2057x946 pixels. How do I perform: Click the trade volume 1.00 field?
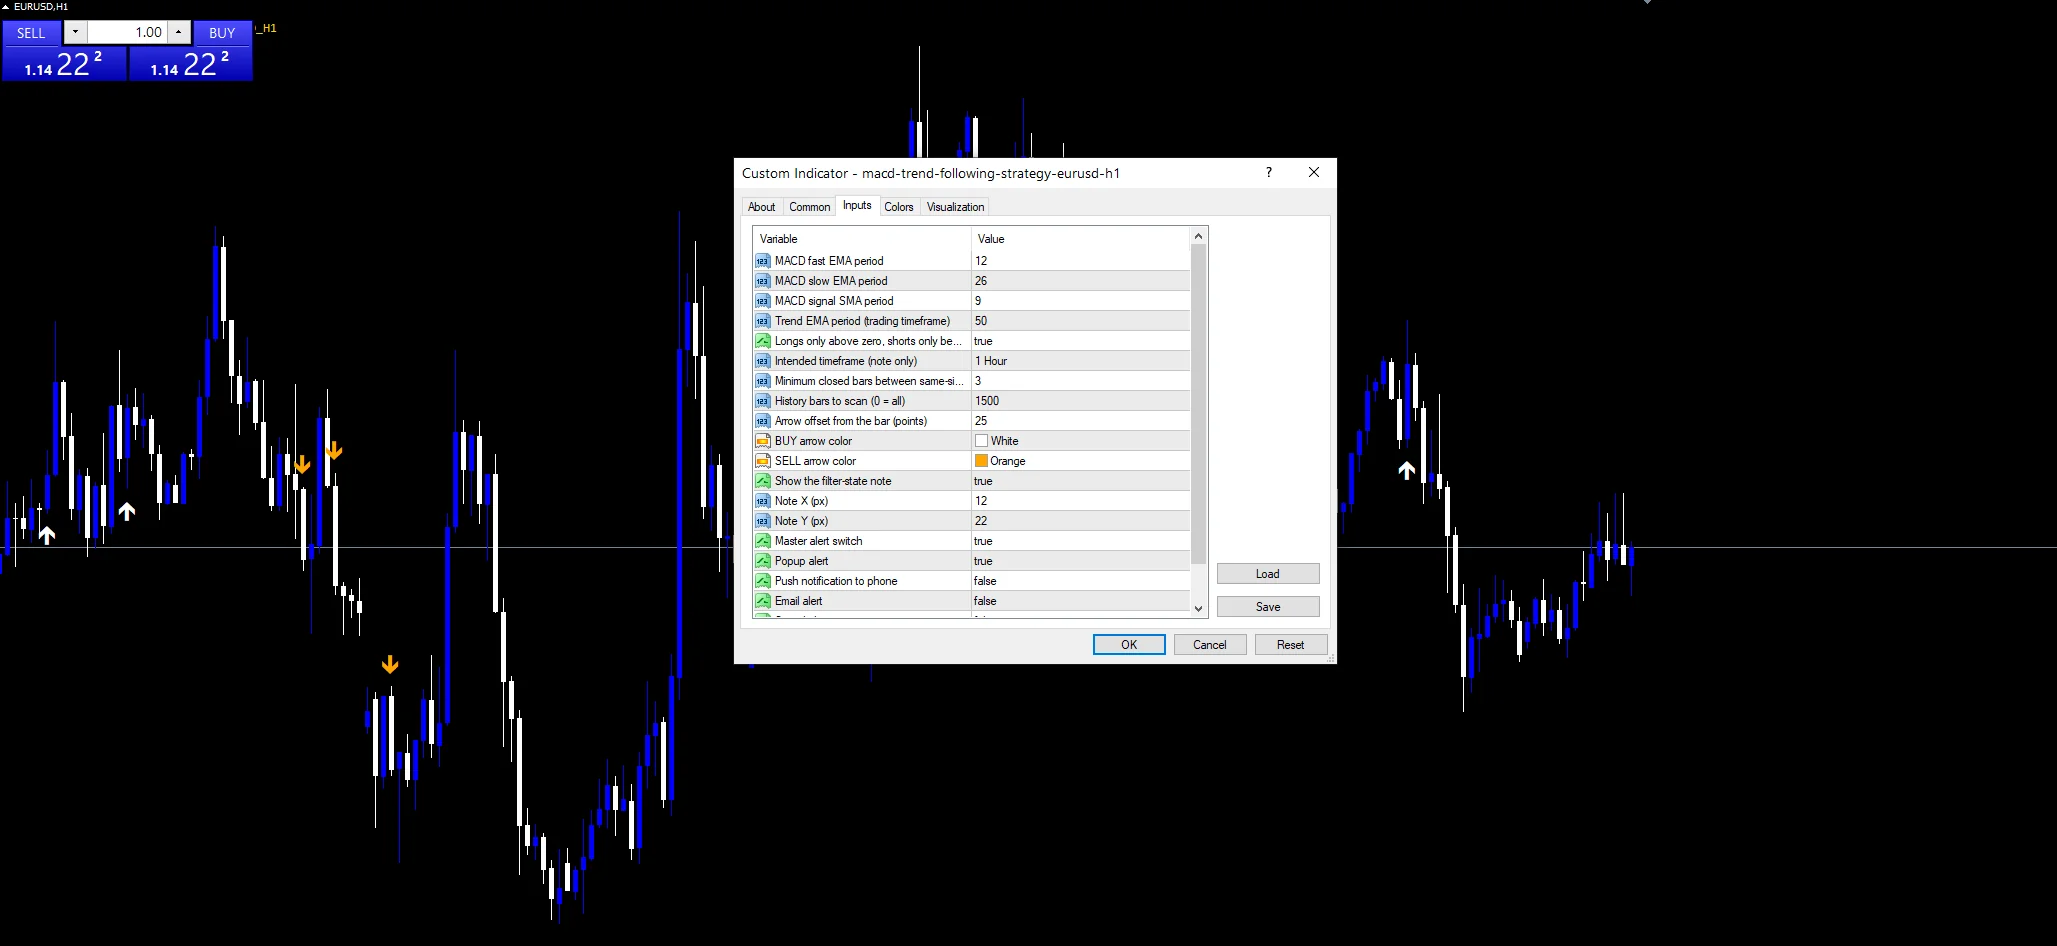click(127, 32)
